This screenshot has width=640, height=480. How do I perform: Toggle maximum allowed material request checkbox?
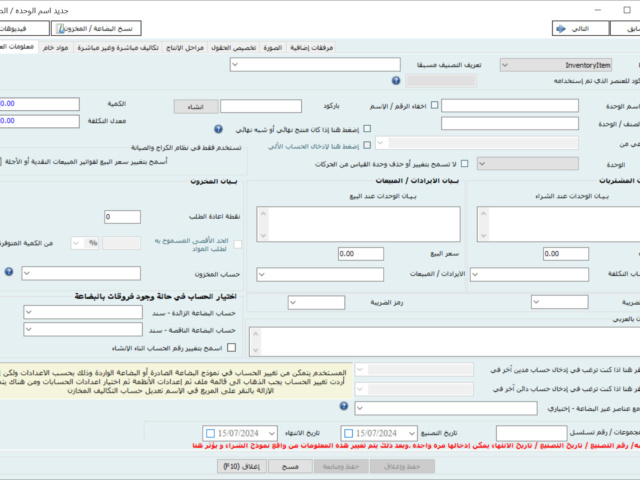click(238, 244)
